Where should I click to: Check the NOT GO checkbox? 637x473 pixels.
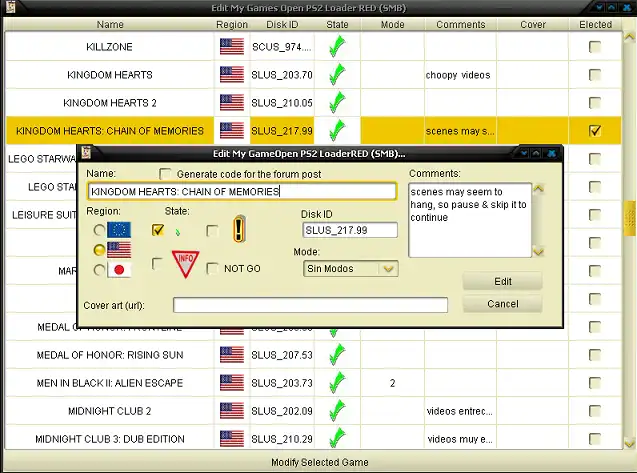212,268
